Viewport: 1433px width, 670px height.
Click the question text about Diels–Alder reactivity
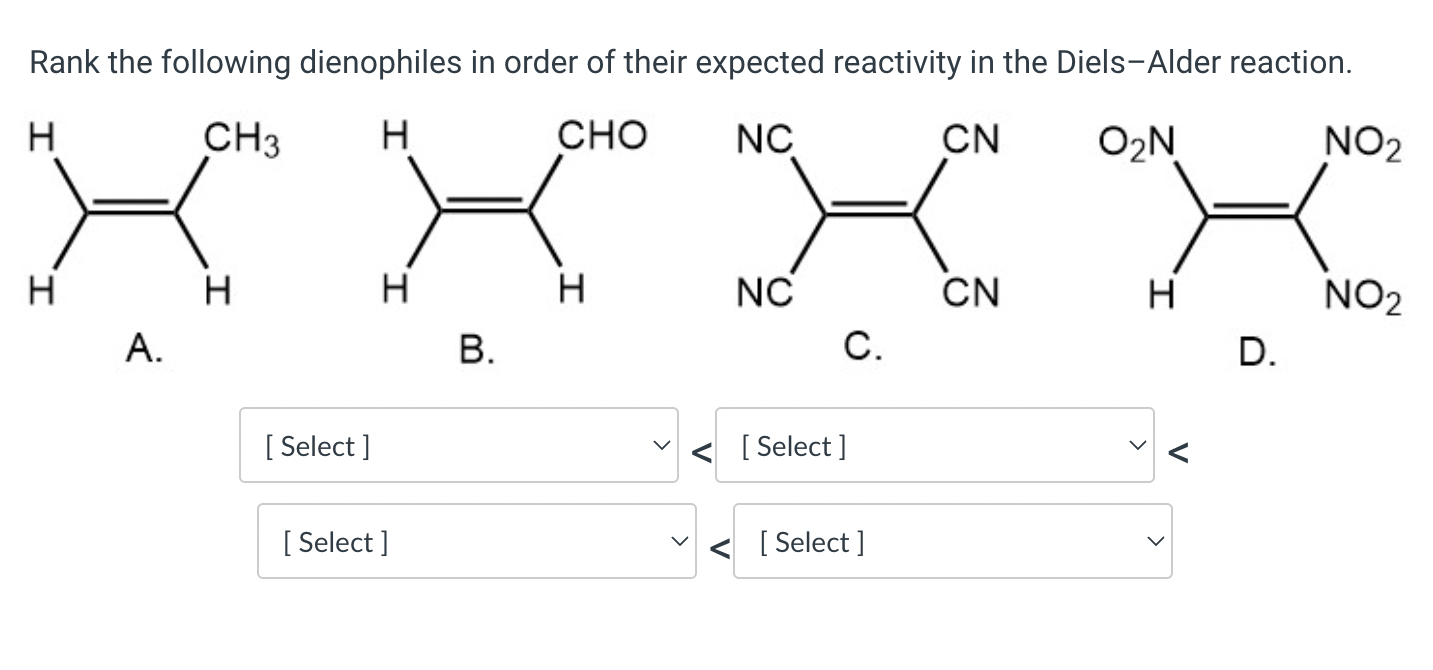click(691, 62)
